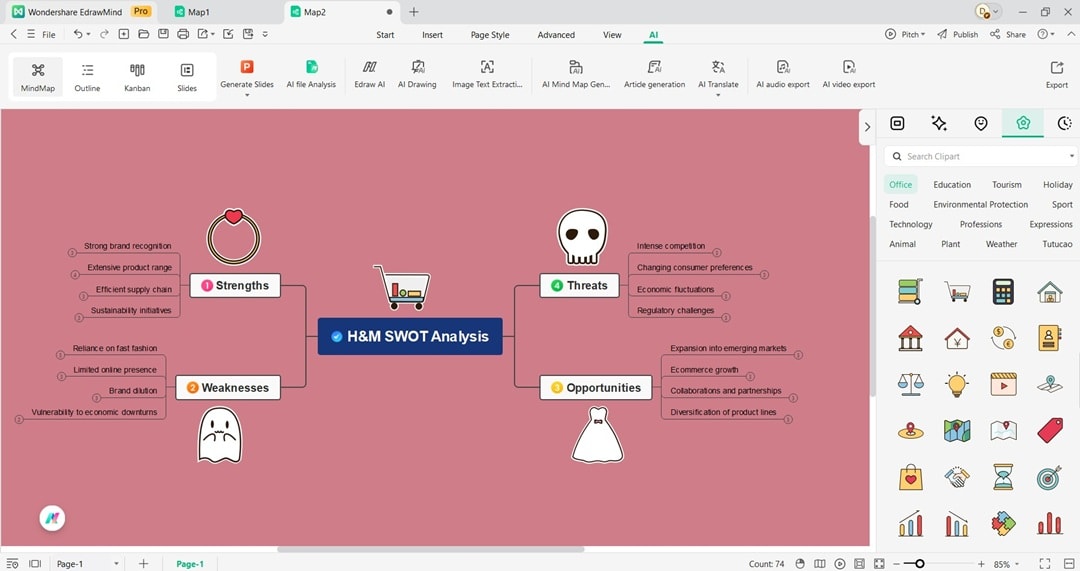Switch to Outline view mode

[87, 77]
